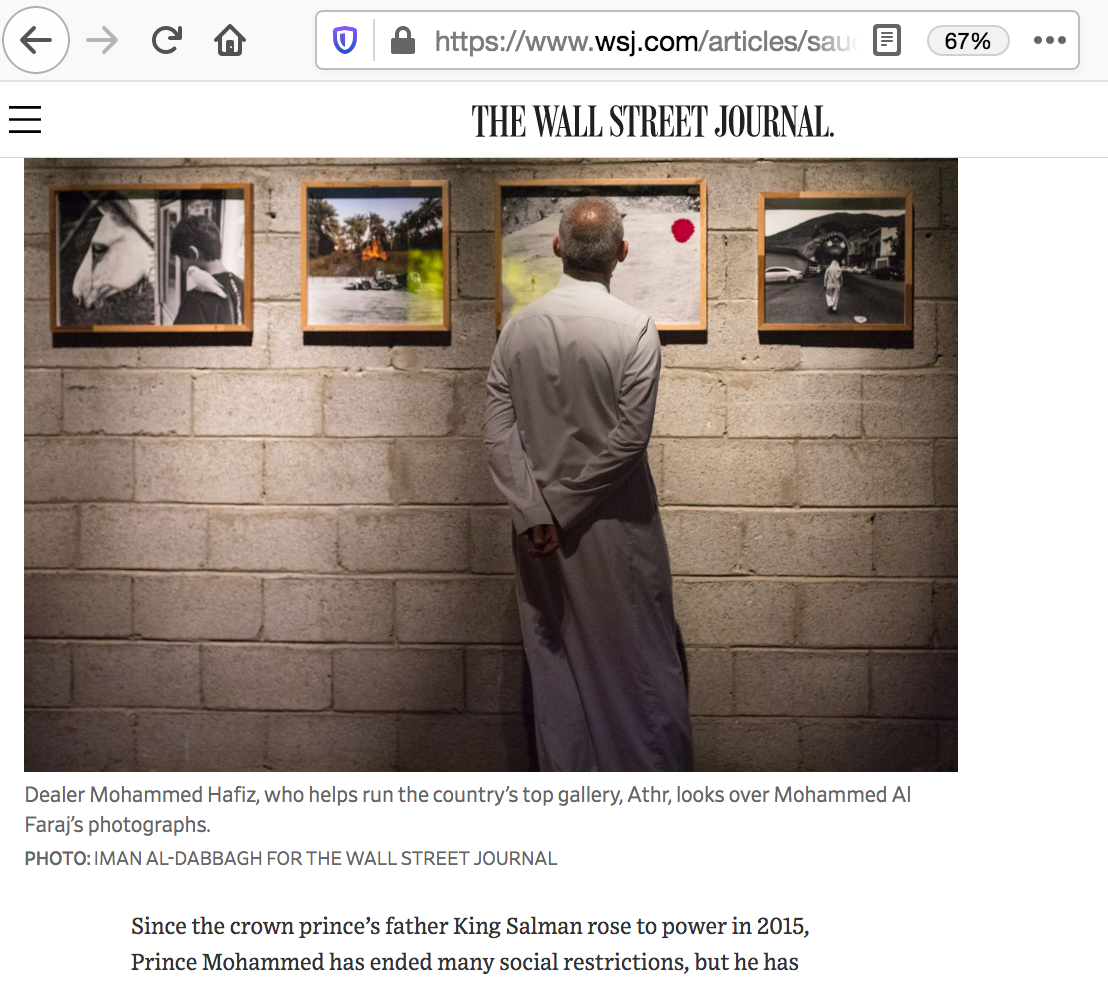Click the Mohammed Hafiz photo caption
The width and height of the screenshot is (1108, 988).
click(468, 809)
